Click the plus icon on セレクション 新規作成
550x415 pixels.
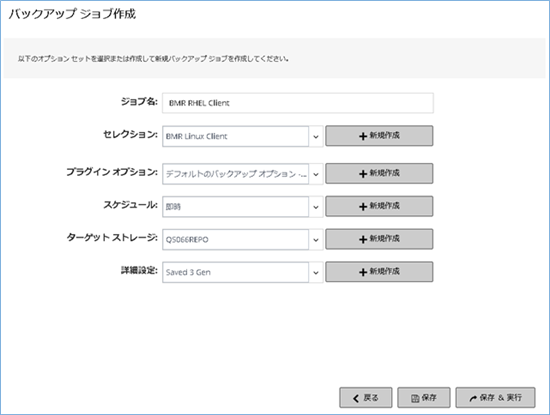tap(363, 136)
